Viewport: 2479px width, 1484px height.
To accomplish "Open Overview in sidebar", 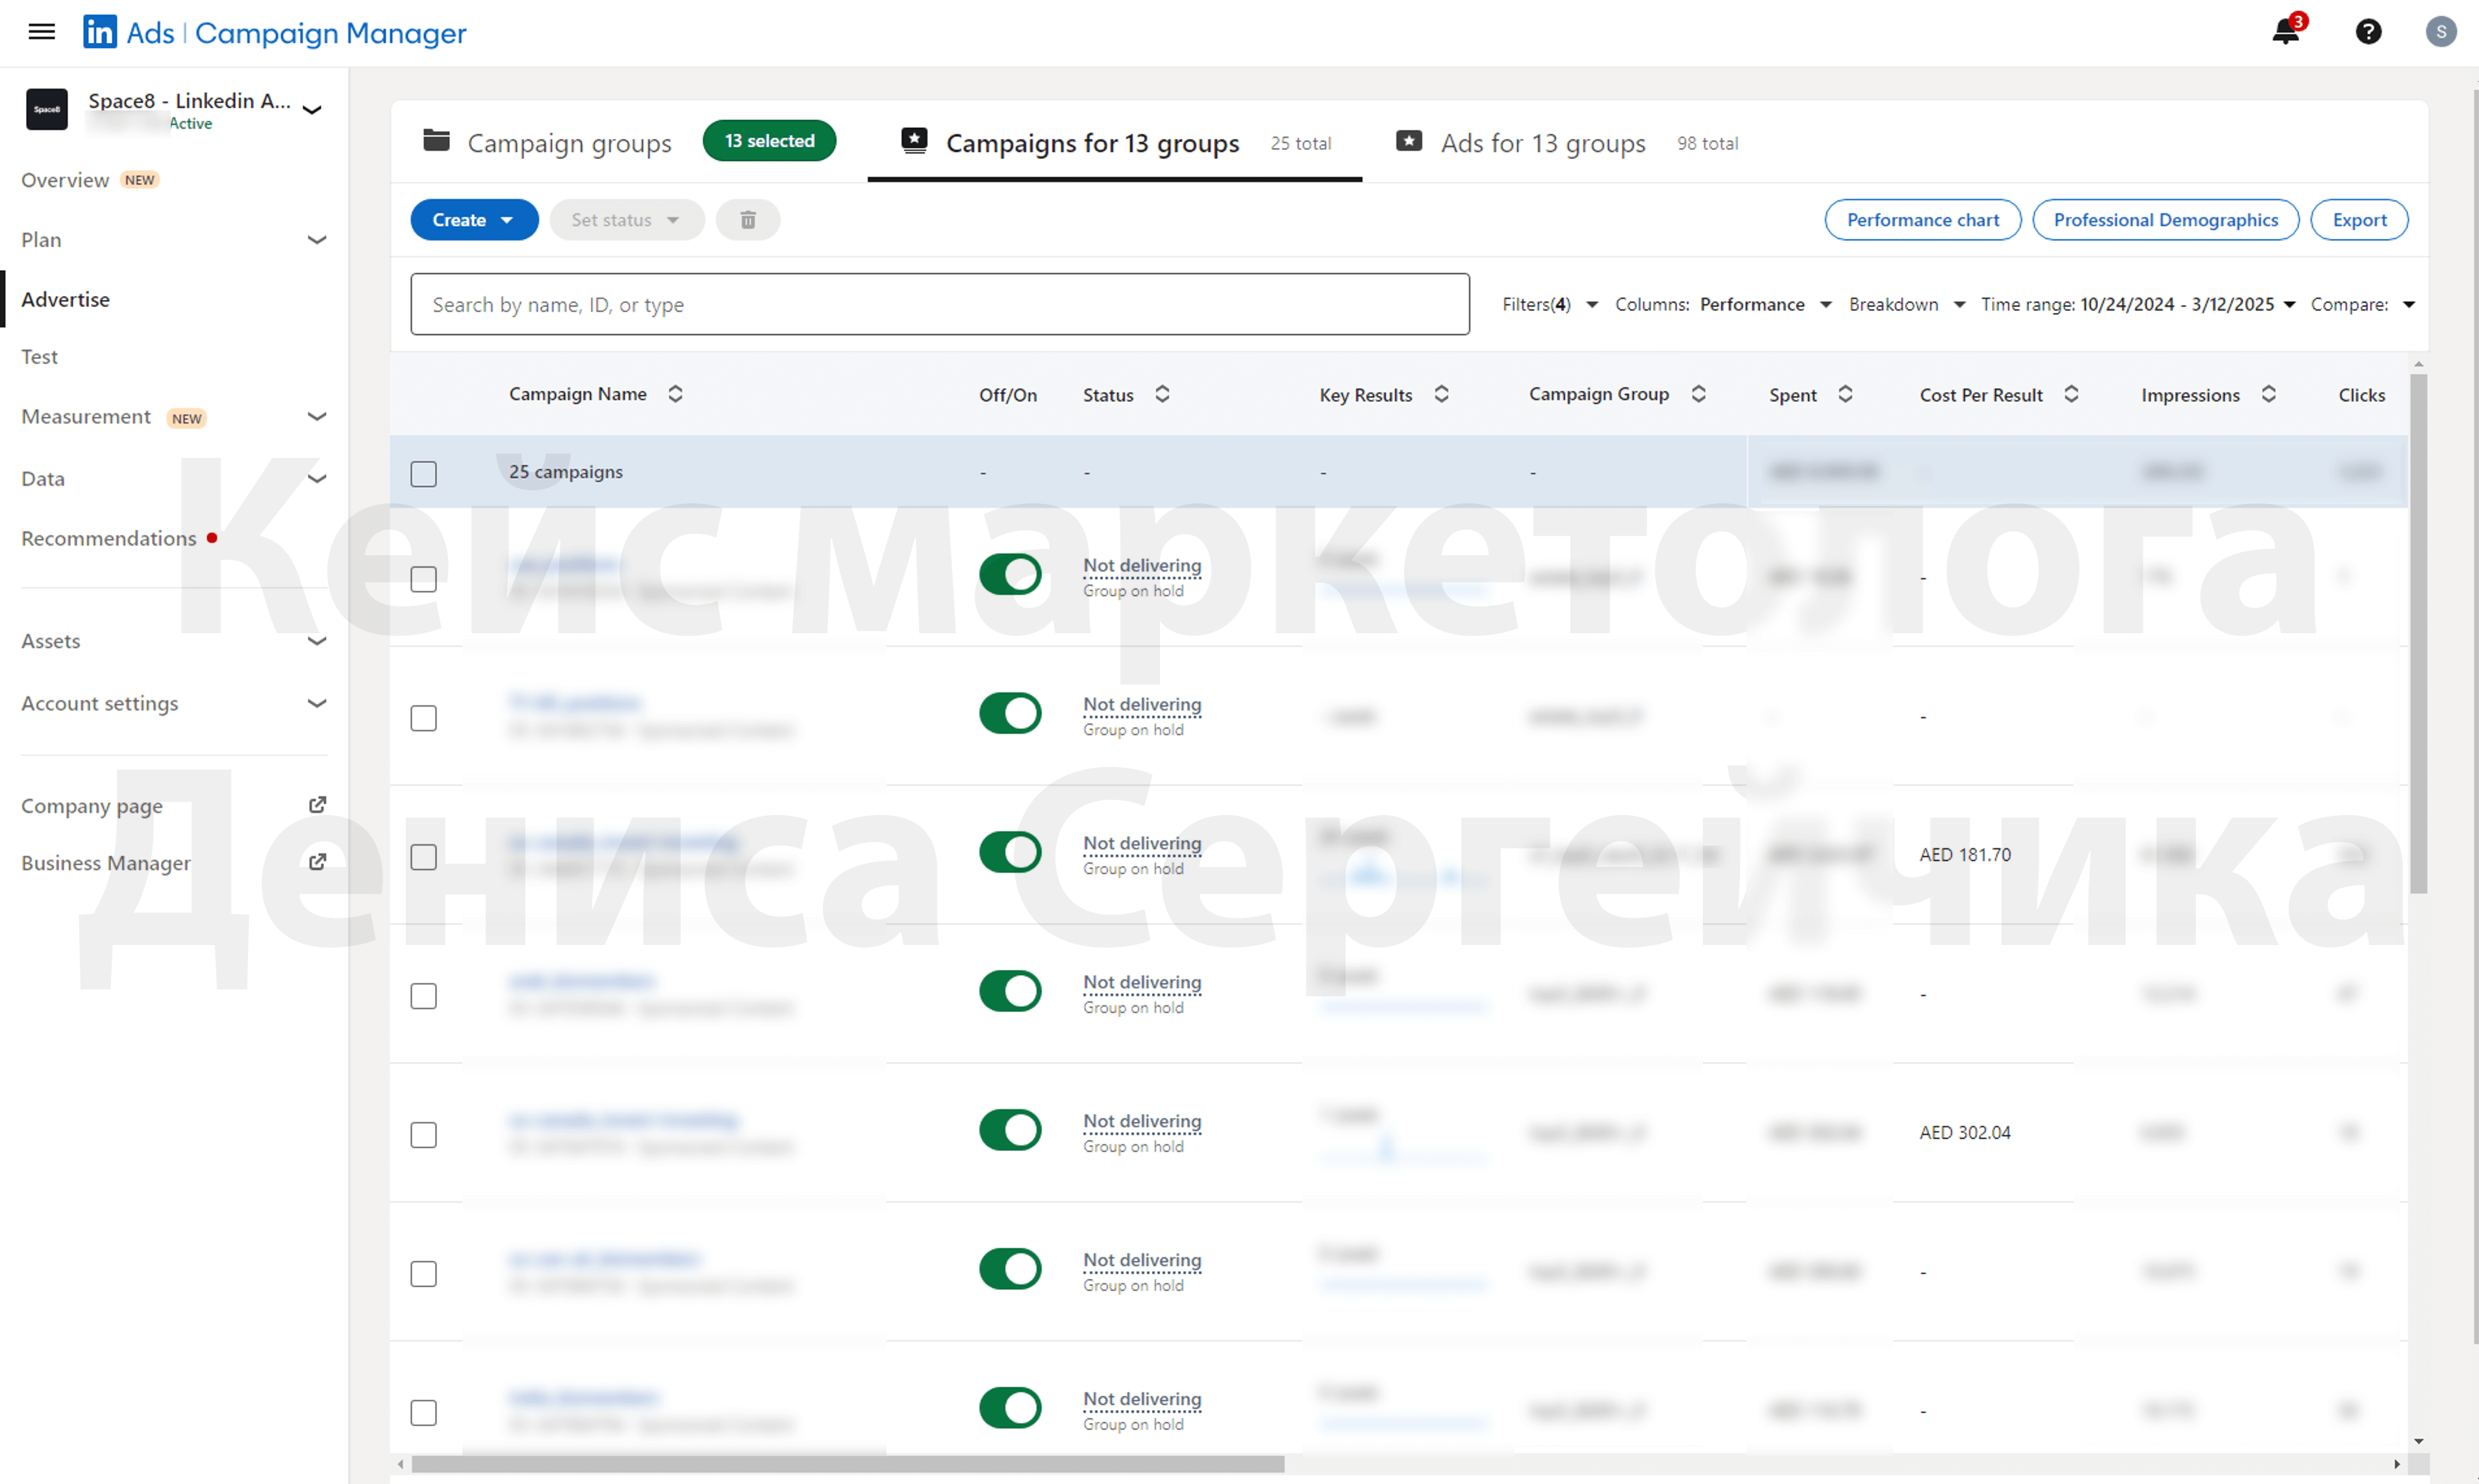I will point(65,180).
